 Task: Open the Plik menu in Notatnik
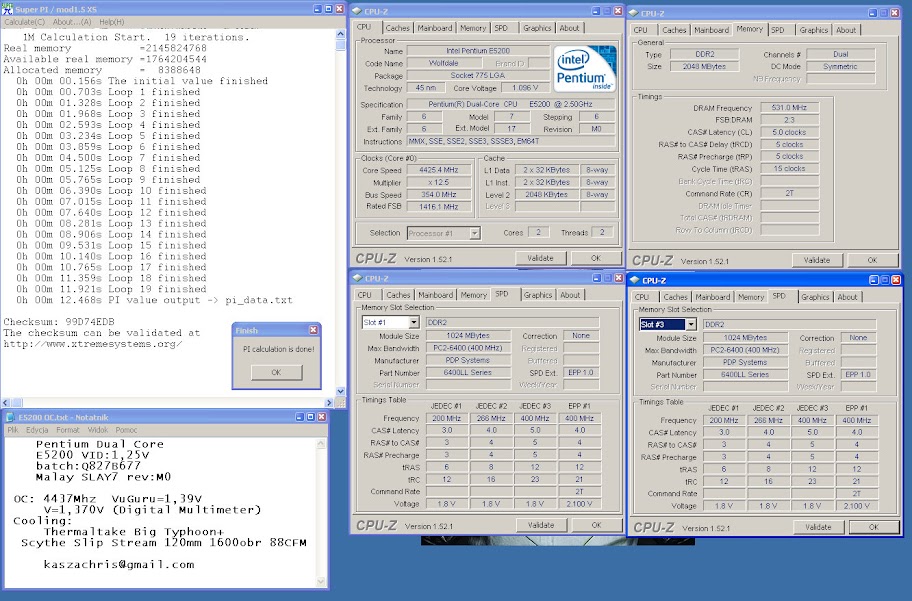coord(15,429)
